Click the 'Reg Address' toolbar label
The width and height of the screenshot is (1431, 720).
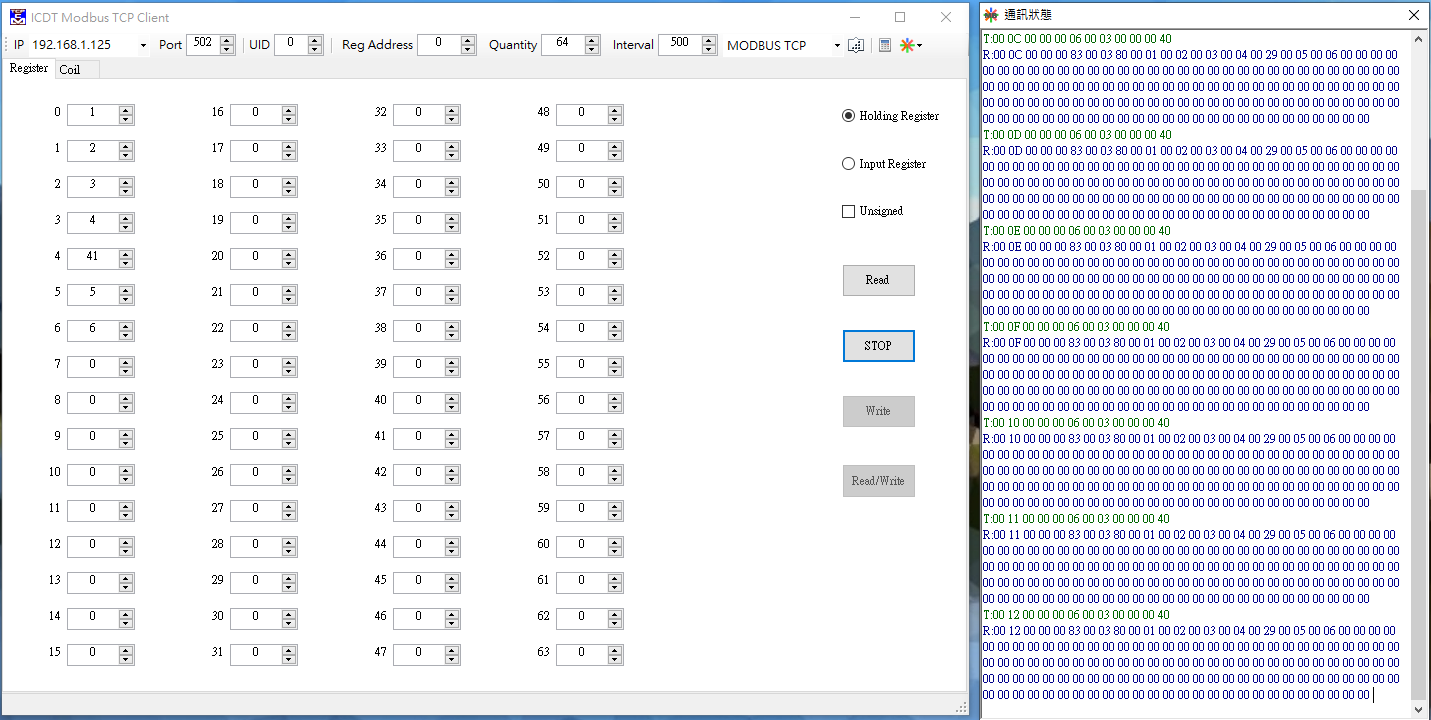[x=377, y=45]
